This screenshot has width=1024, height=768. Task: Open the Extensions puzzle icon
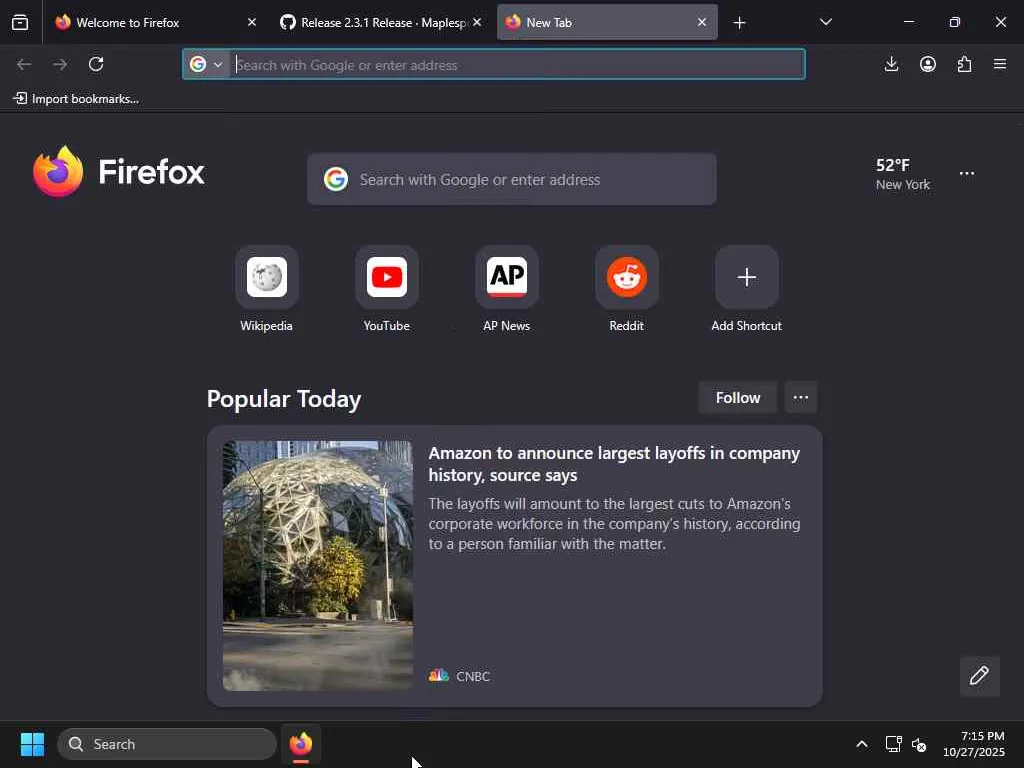(965, 64)
